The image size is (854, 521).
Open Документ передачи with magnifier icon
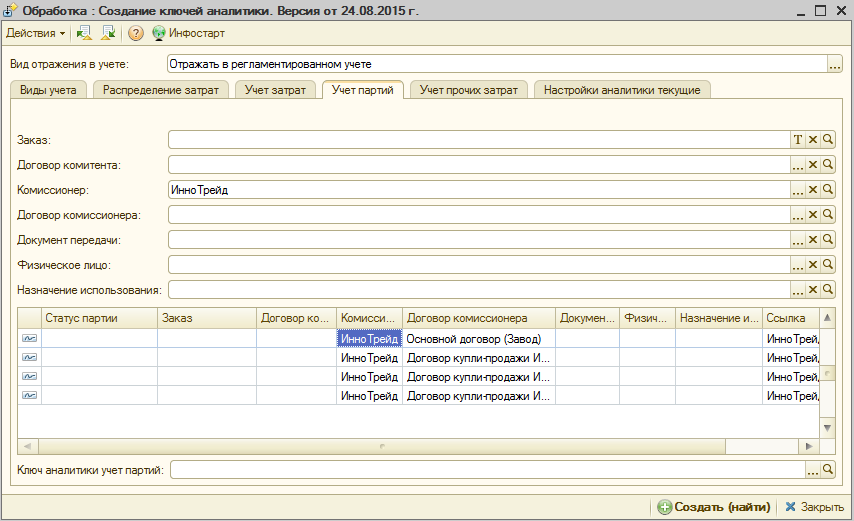827,240
